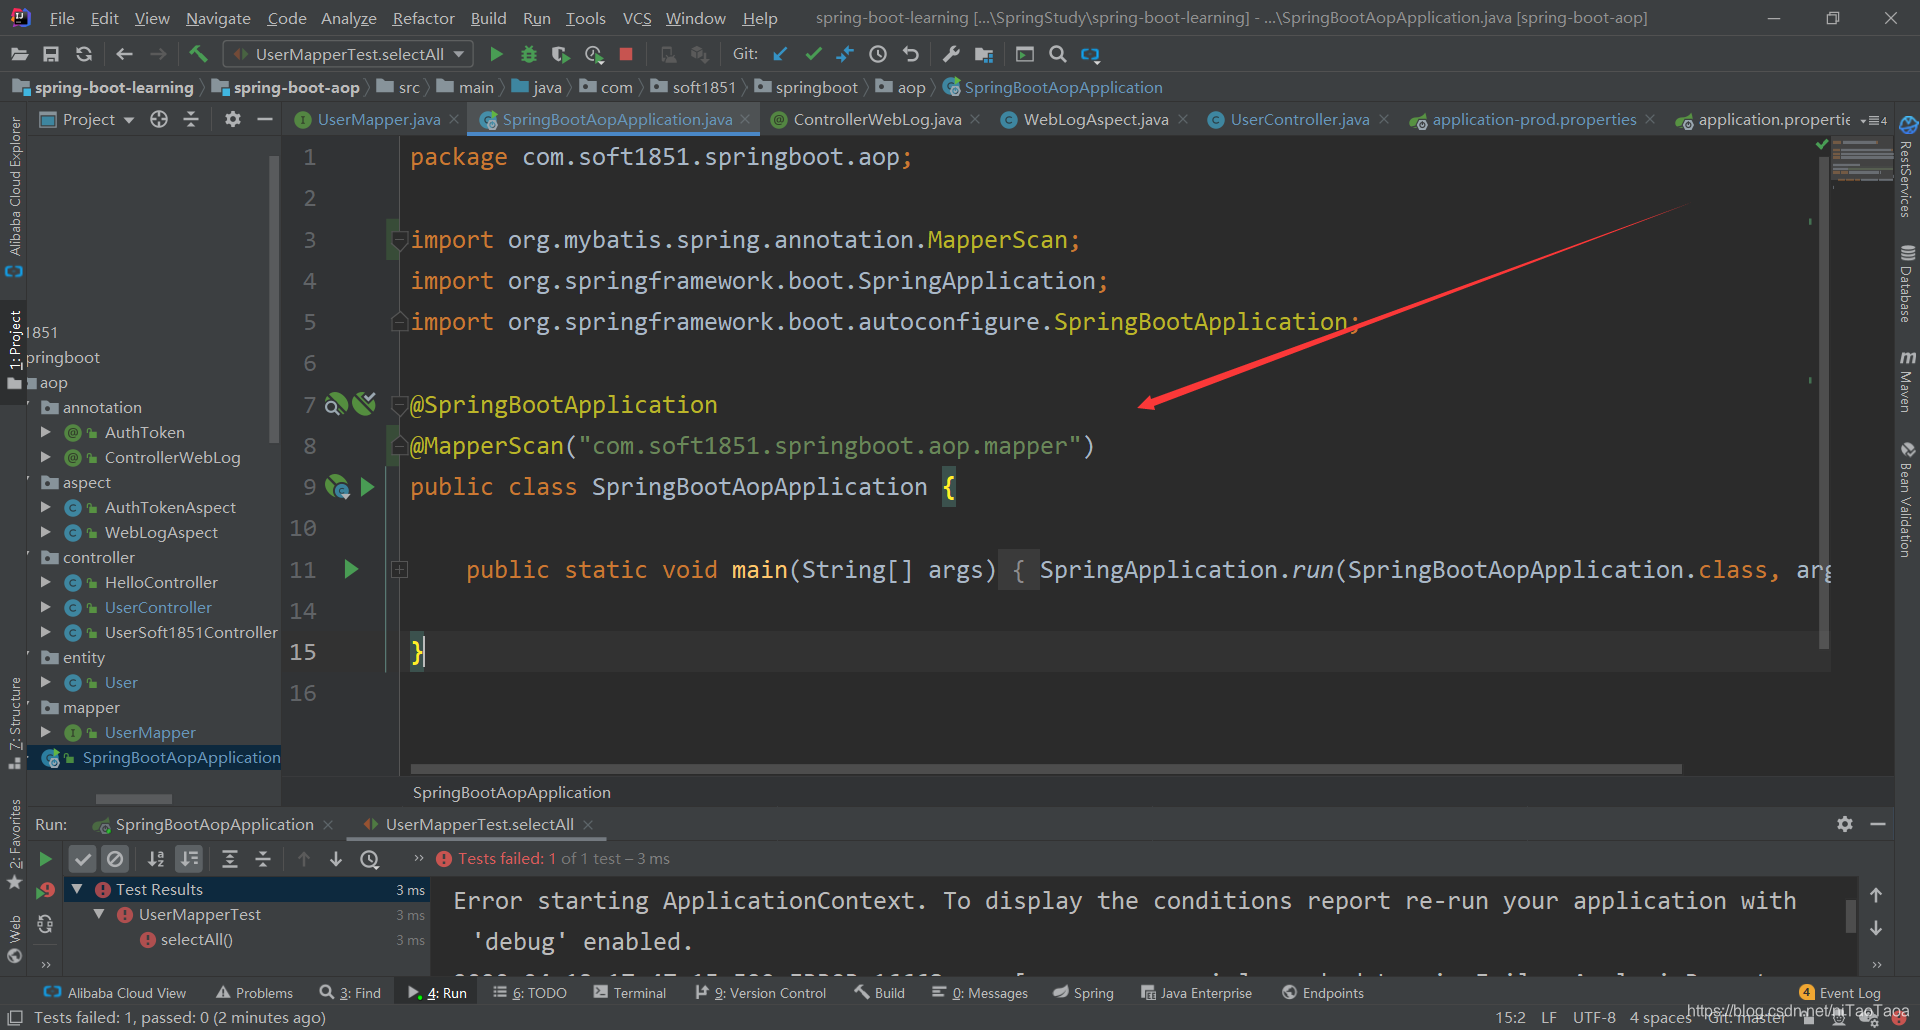Screen dimensions: 1920x1030
Task: Start debugging with the green bug icon
Action: [x=529, y=54]
